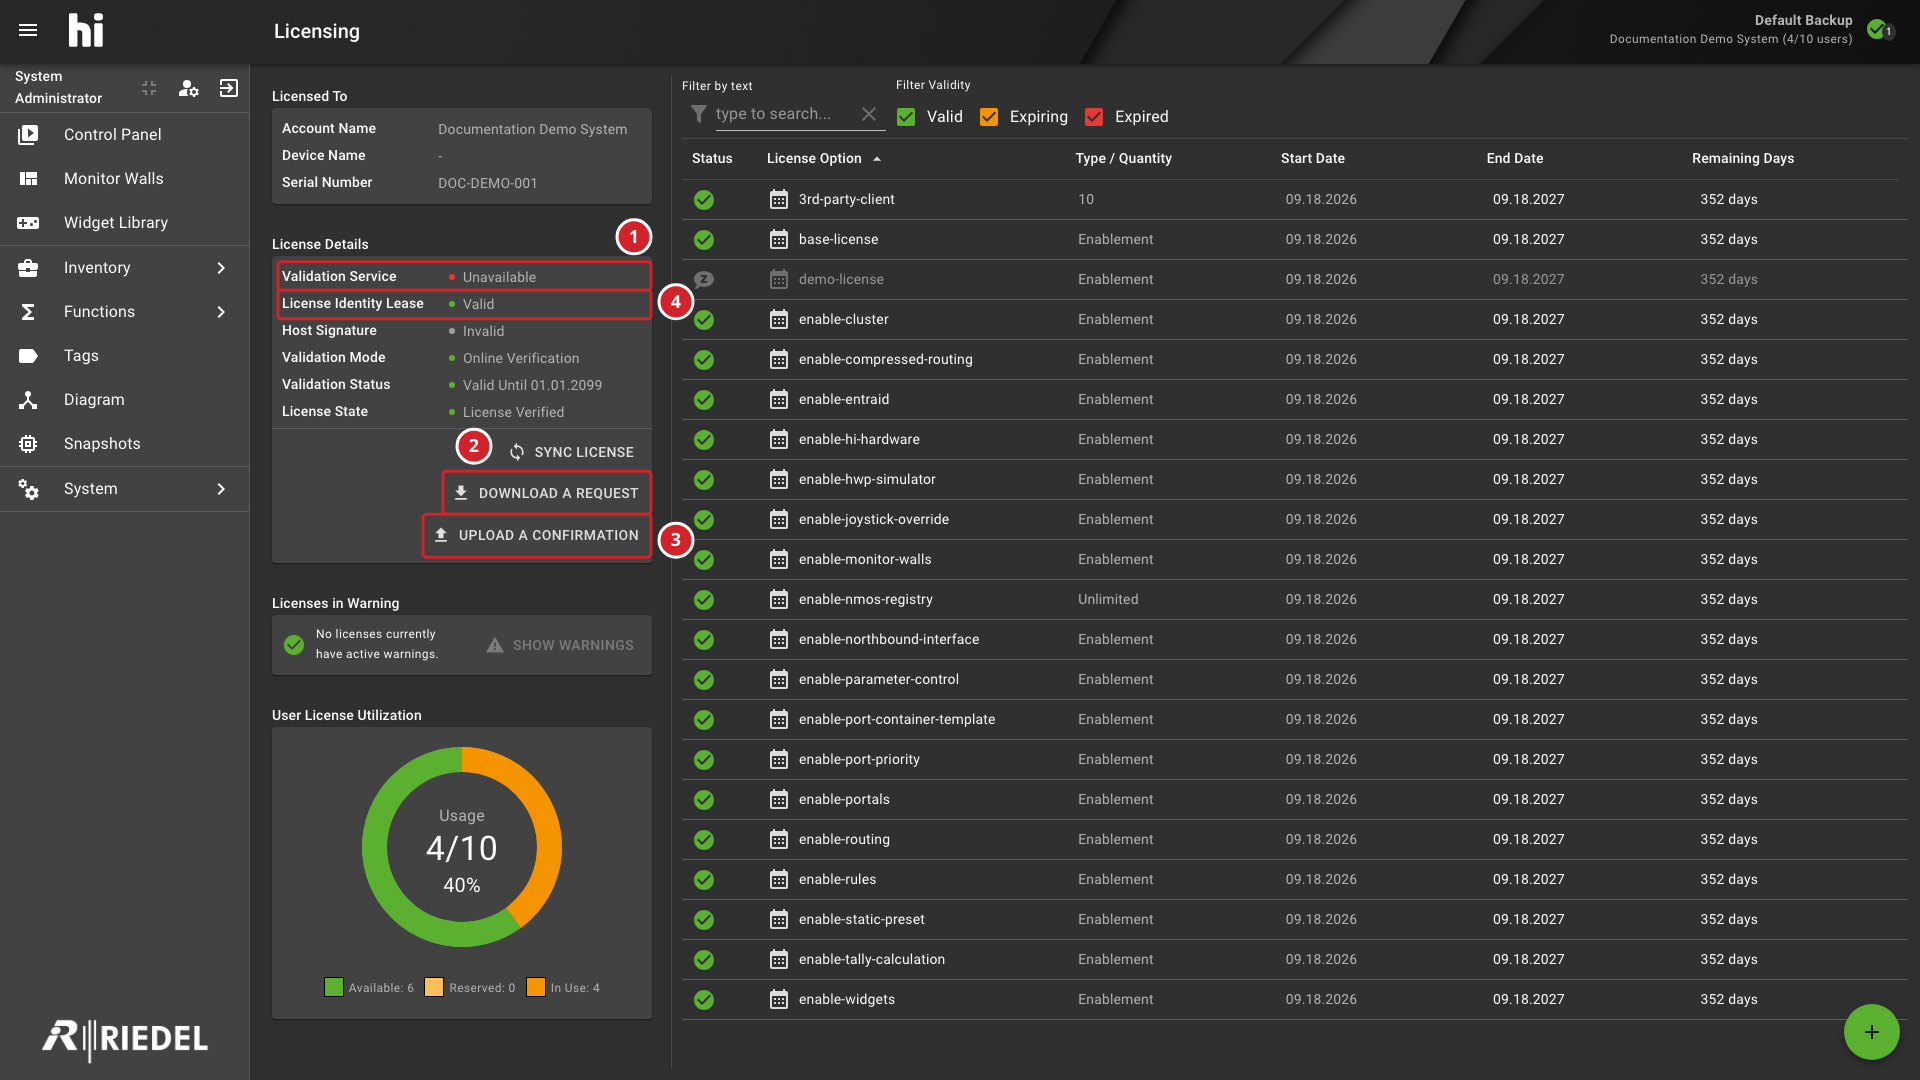This screenshot has height=1080, width=1920.
Task: Click the green Available legend swatch
Action: 334,987
